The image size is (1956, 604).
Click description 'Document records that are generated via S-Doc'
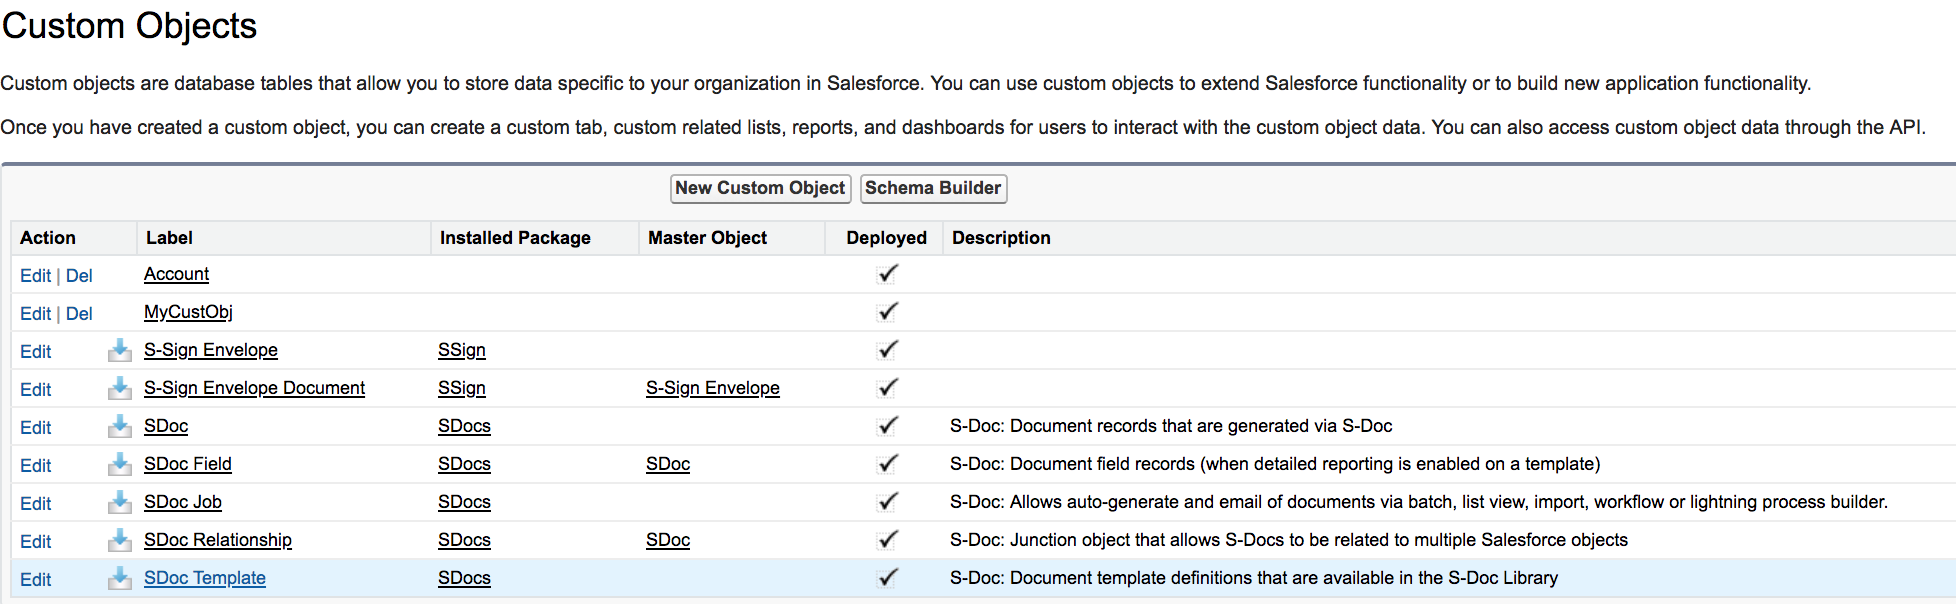tap(1201, 426)
